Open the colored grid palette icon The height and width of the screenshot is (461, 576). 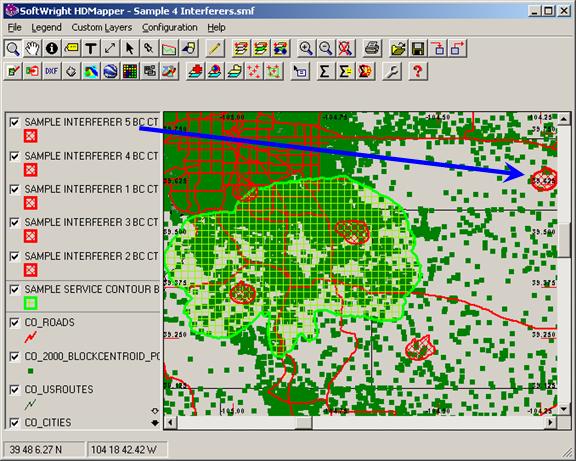click(130, 71)
